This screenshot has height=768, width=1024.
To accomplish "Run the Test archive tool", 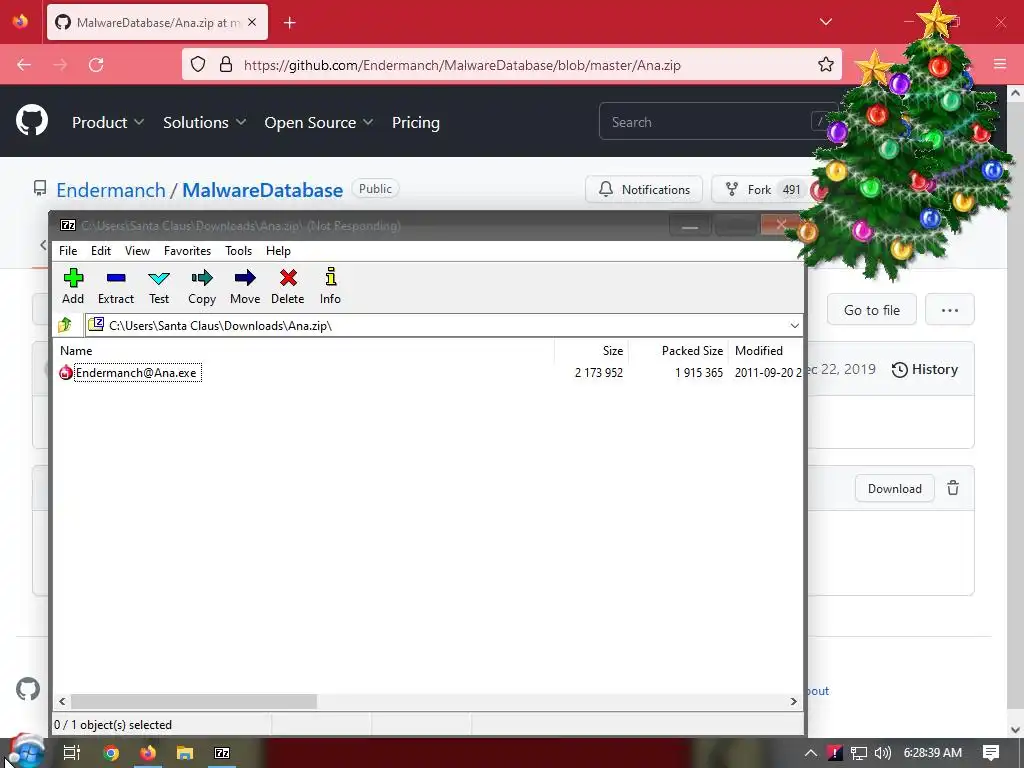I will pyautogui.click(x=159, y=286).
